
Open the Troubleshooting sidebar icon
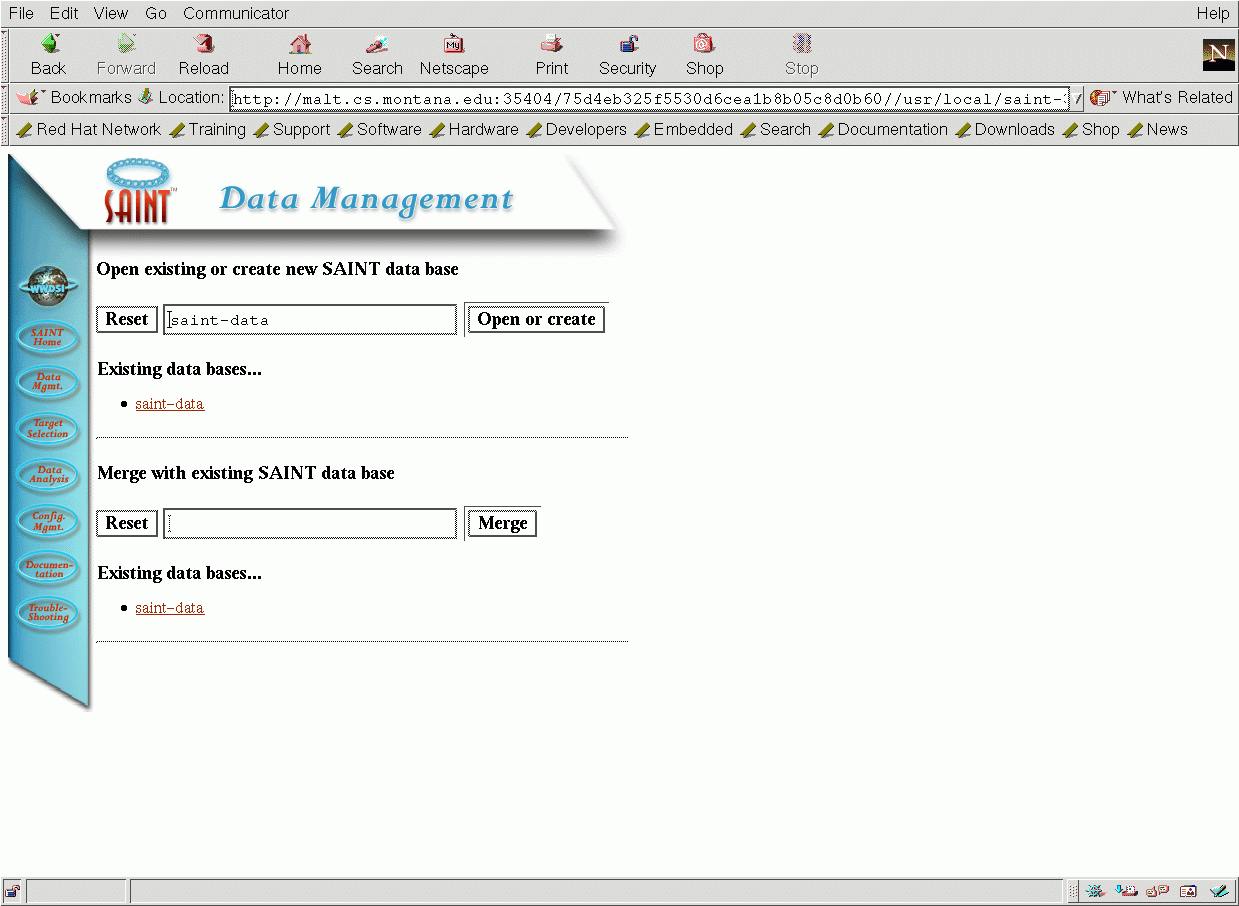coord(47,613)
